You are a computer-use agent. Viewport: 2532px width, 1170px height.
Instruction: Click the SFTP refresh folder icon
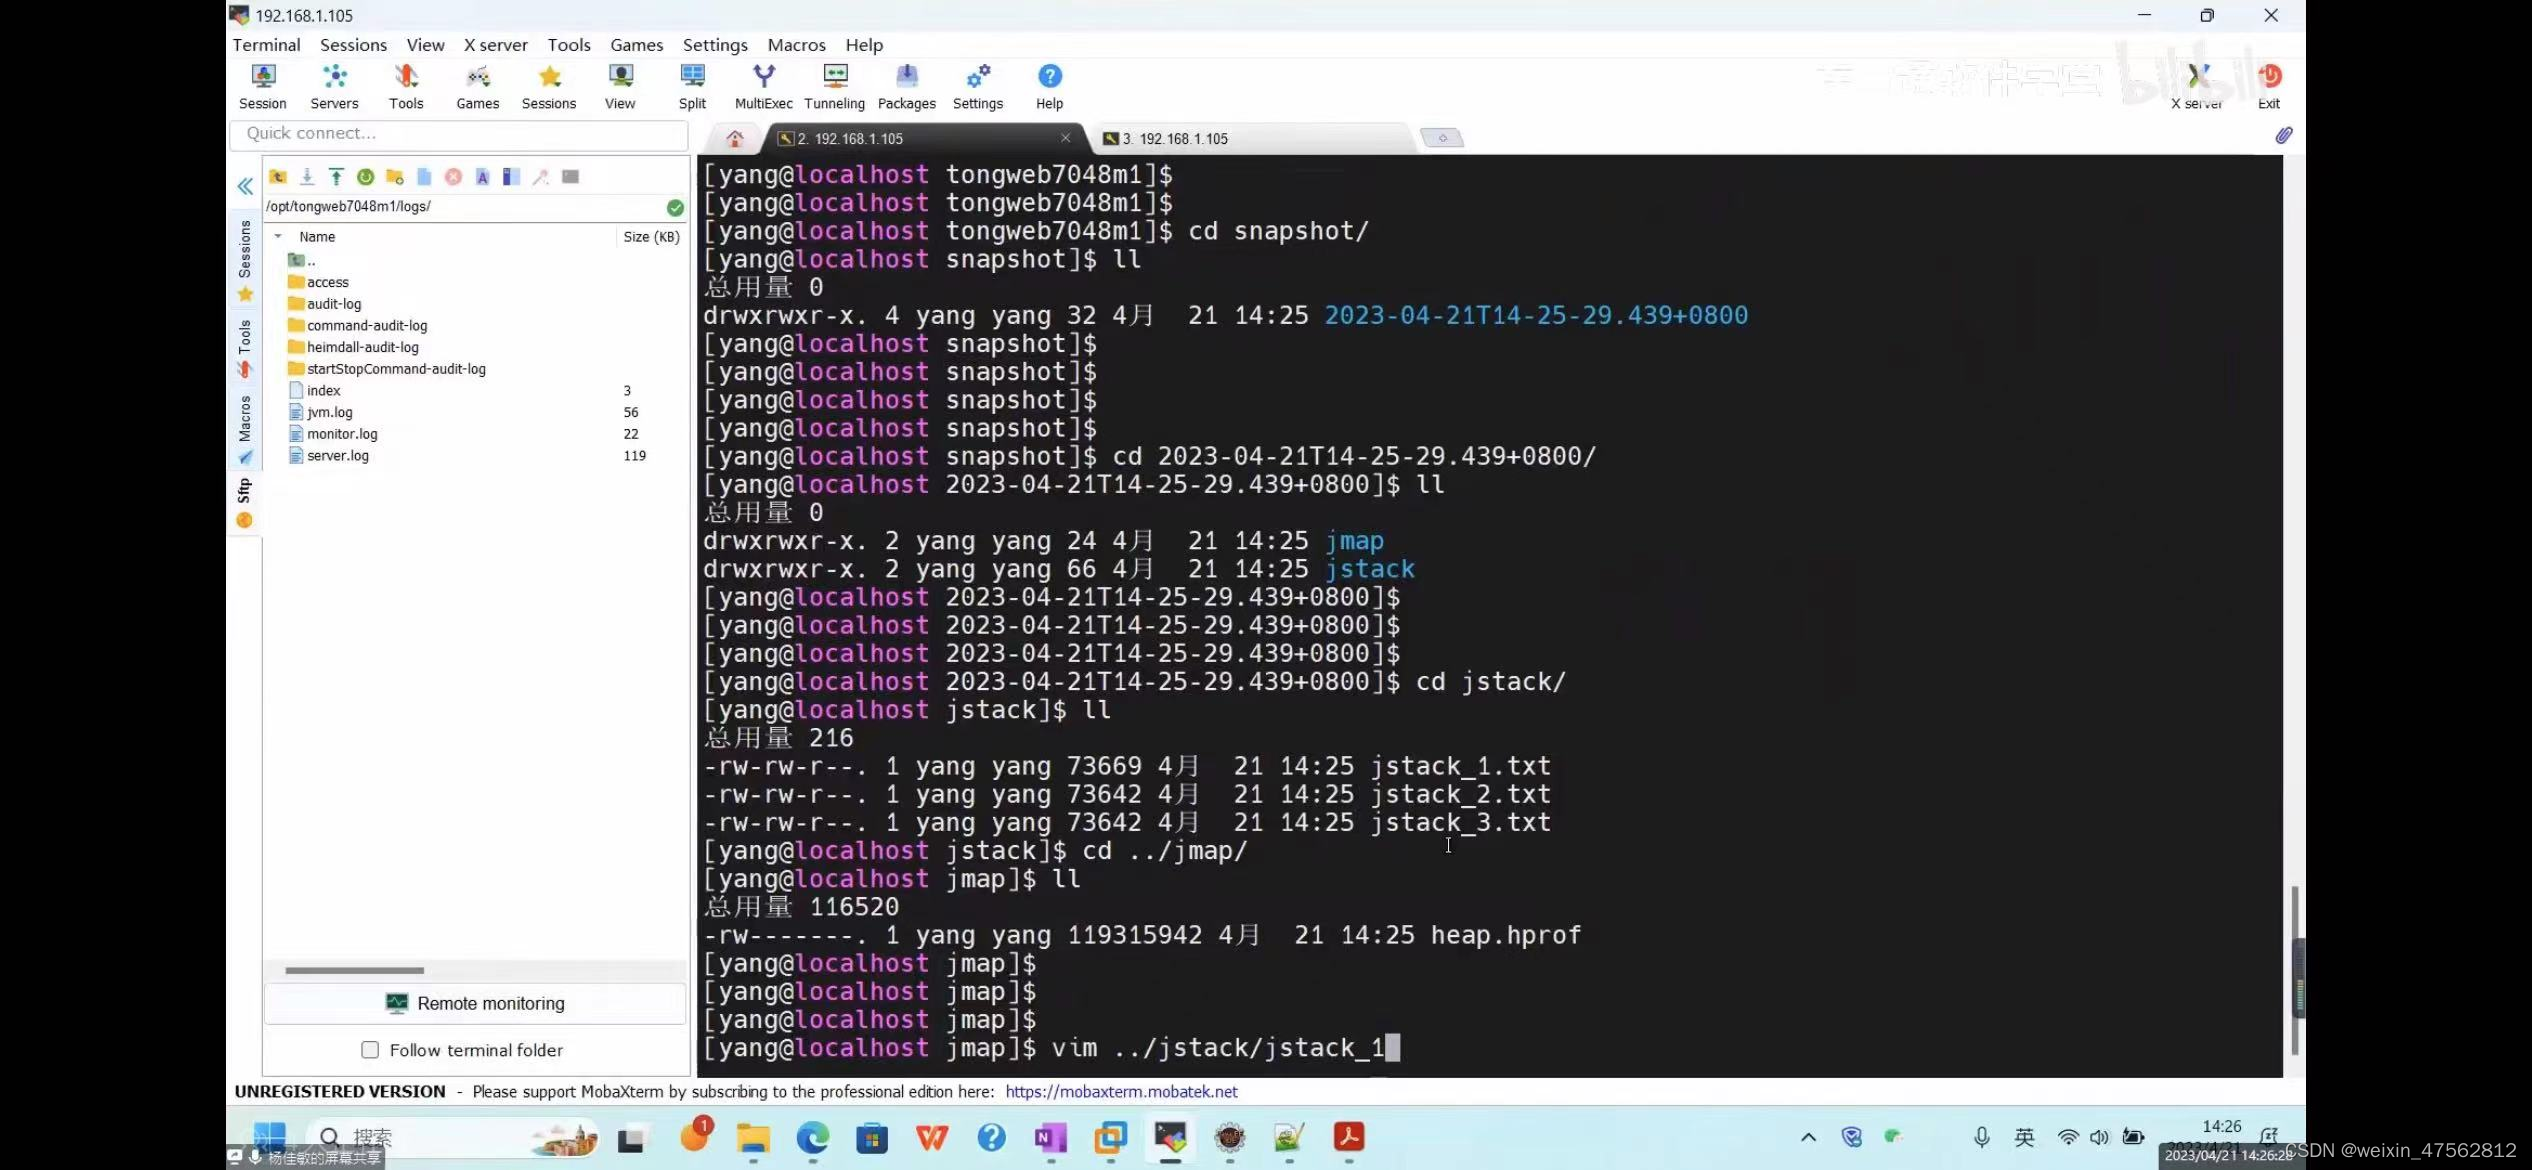click(365, 177)
